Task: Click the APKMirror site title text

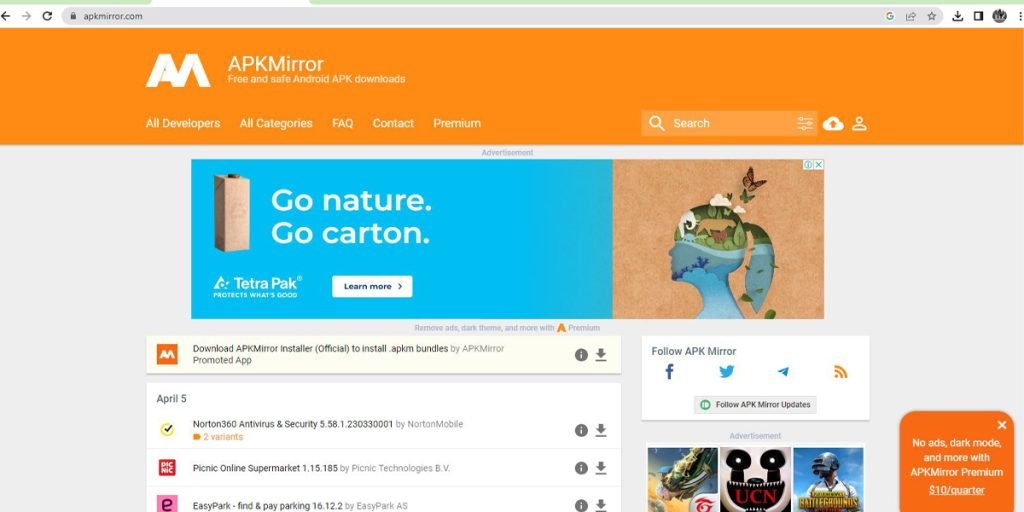Action: [276, 64]
